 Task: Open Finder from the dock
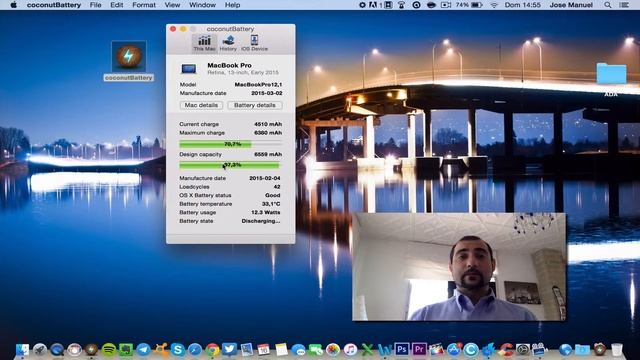tap(22, 349)
